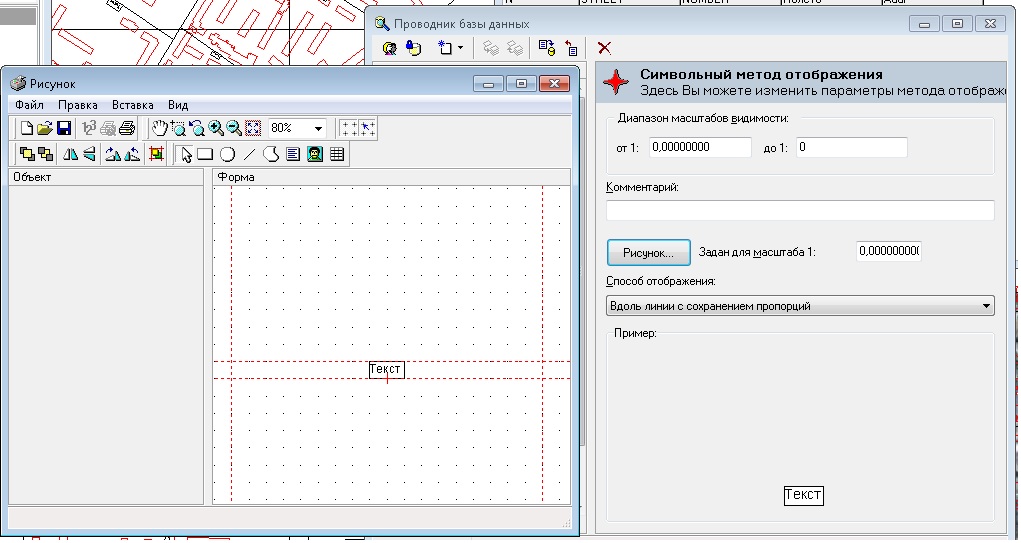Click the printer icon in Рисунок toolbar
Image resolution: width=1021 pixels, height=543 pixels.
tap(127, 128)
